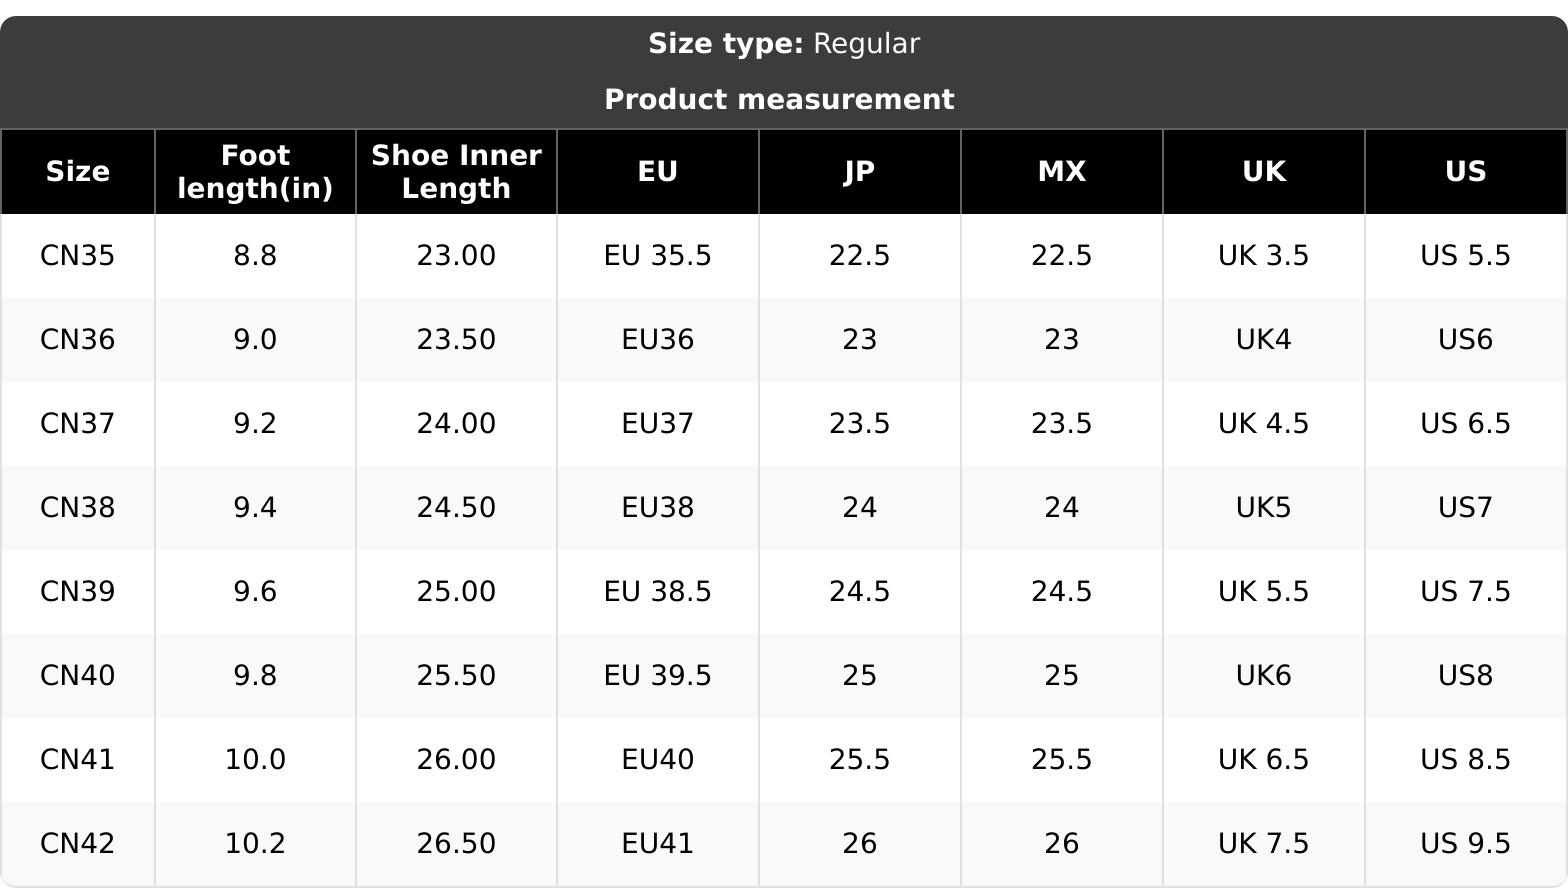Select the US column header
This screenshot has height=888, width=1568.
1466,172
